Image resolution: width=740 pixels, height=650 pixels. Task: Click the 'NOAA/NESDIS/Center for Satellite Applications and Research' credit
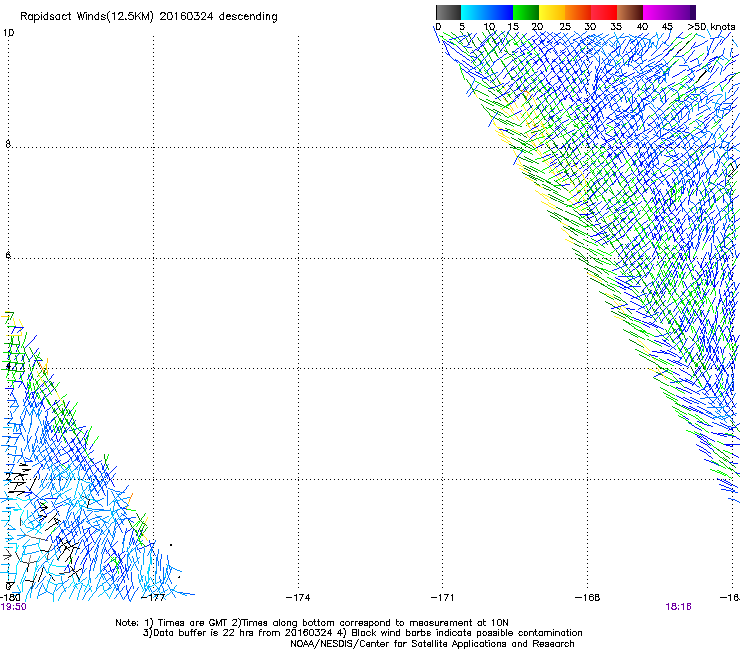[432, 644]
